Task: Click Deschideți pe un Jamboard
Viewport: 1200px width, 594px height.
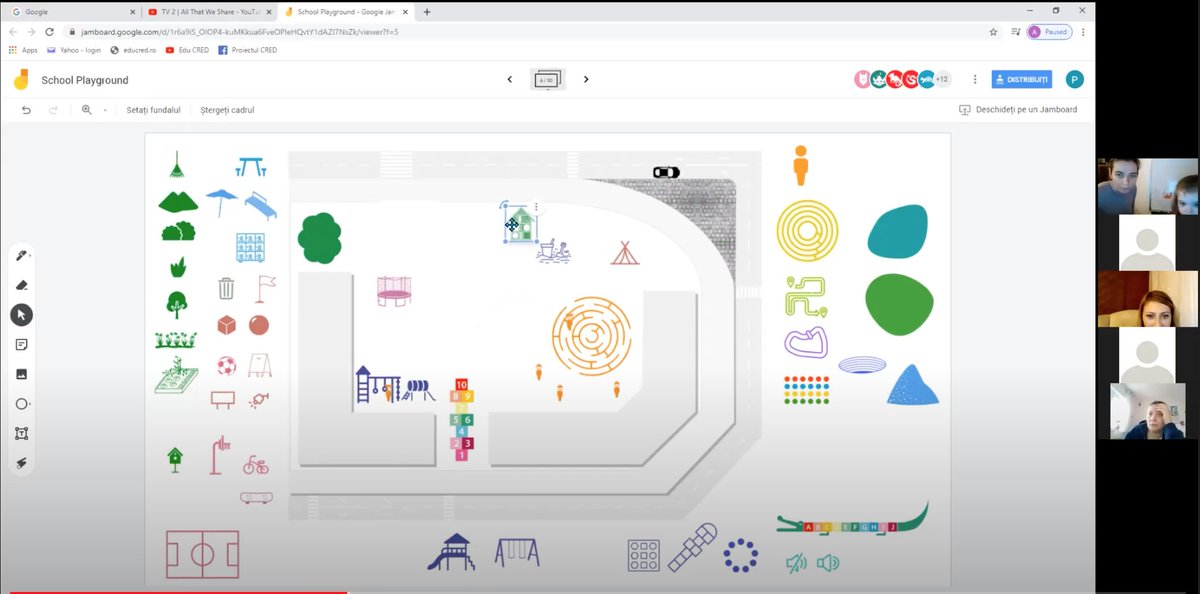Action: click(x=1018, y=110)
